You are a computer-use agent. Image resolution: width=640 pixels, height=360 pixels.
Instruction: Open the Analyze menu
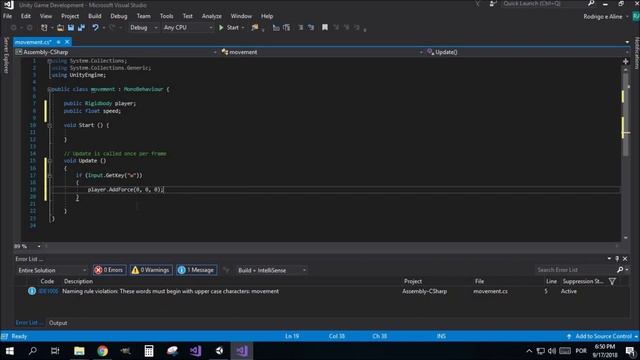[211, 16]
